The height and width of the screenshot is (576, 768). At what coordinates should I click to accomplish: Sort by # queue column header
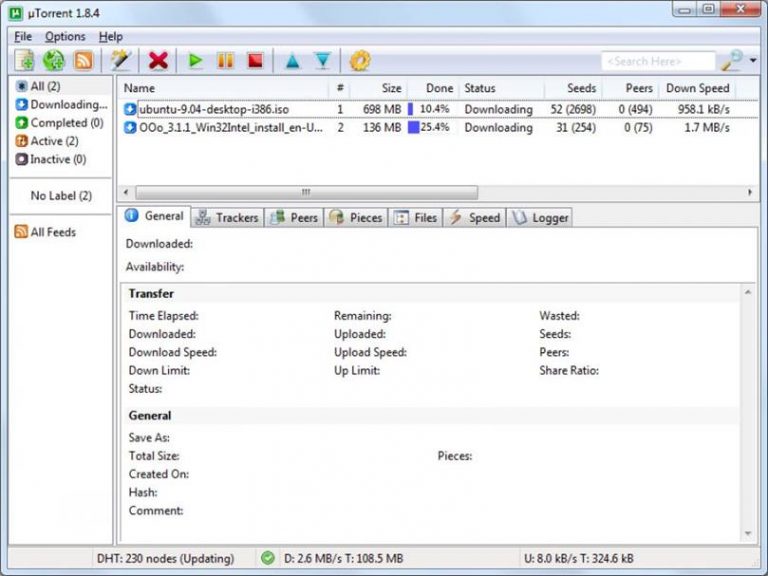(x=340, y=88)
